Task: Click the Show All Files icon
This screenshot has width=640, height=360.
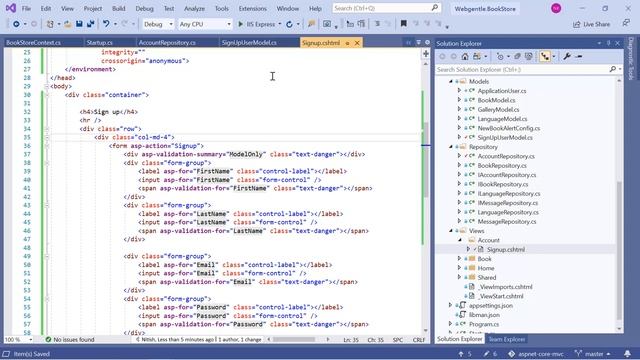Action: [529, 56]
